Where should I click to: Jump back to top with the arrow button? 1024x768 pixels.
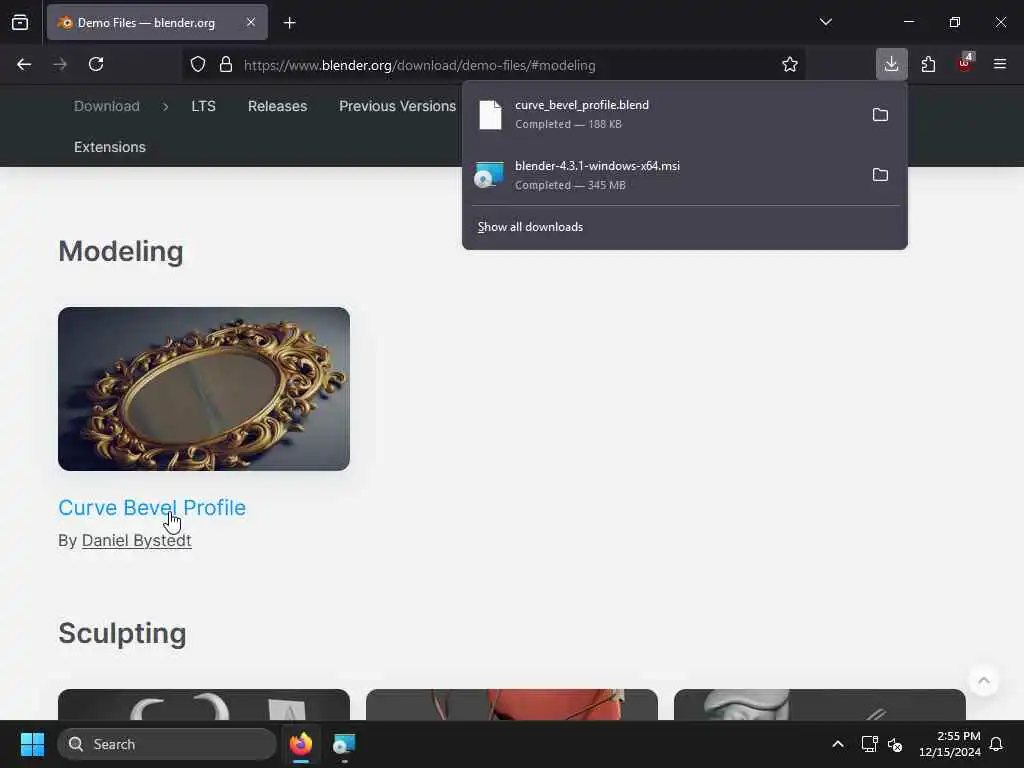(984, 681)
